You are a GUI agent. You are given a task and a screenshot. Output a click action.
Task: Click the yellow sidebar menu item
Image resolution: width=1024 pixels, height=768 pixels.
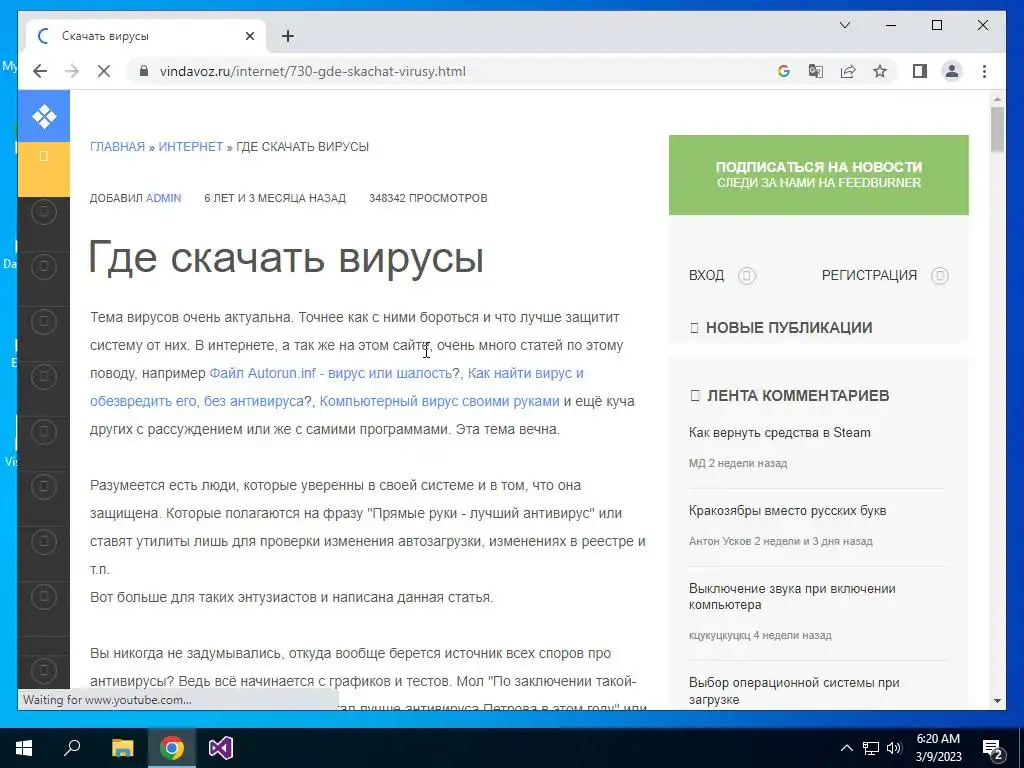[x=44, y=169]
